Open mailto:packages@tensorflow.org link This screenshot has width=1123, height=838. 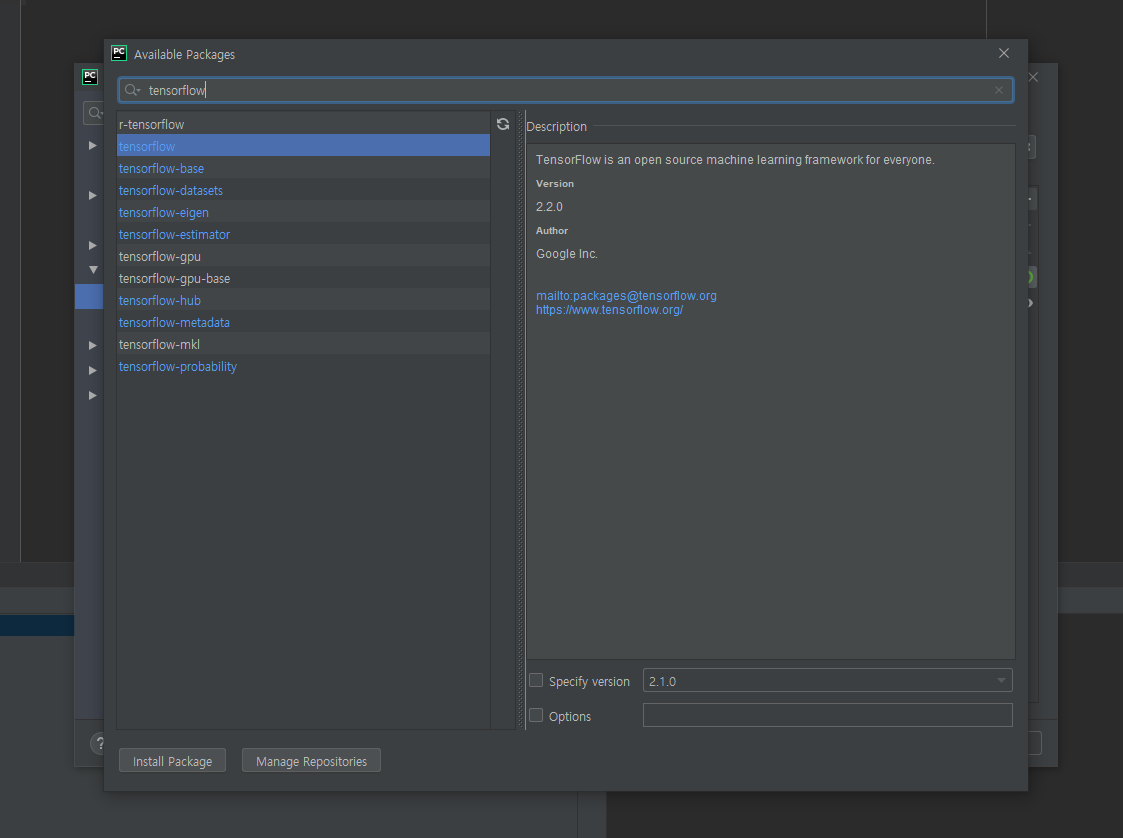pos(626,296)
